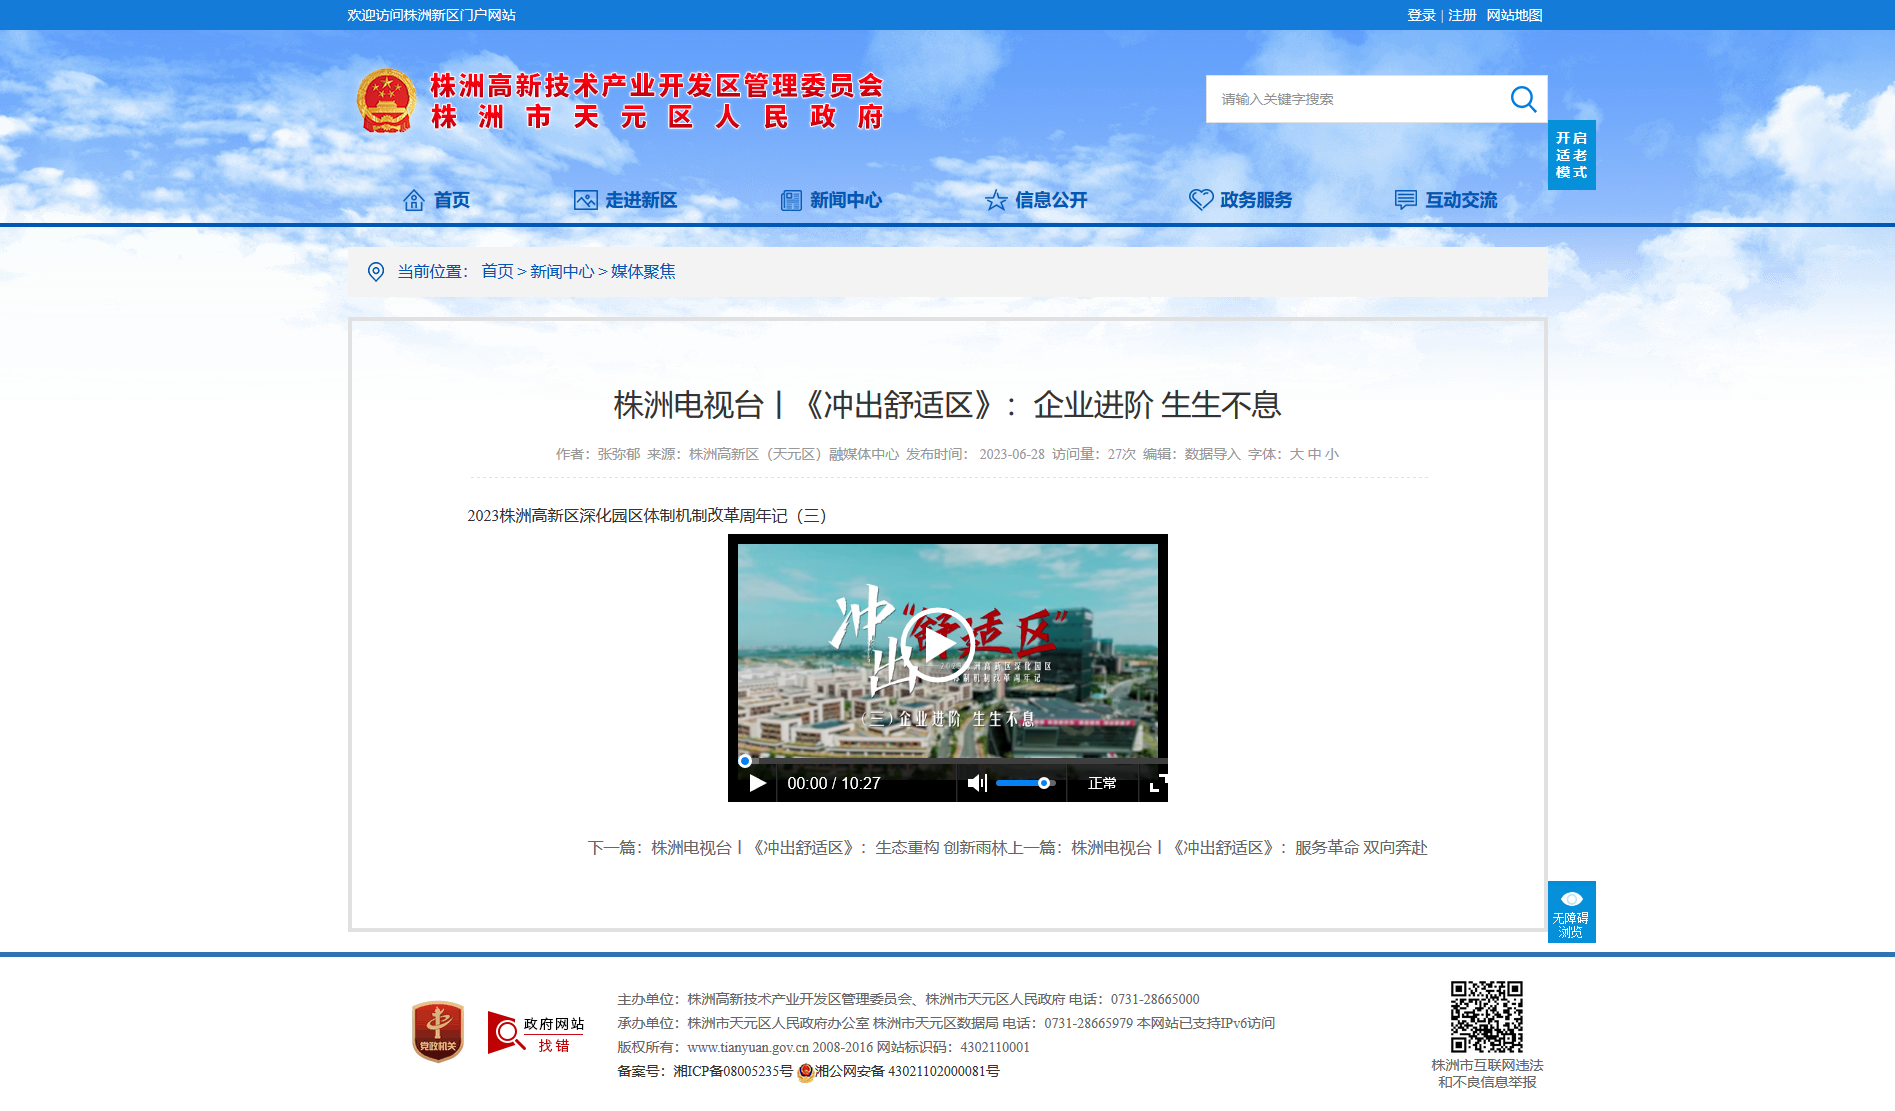Click the search magnifier icon
The width and height of the screenshot is (1895, 1111).
click(1523, 99)
